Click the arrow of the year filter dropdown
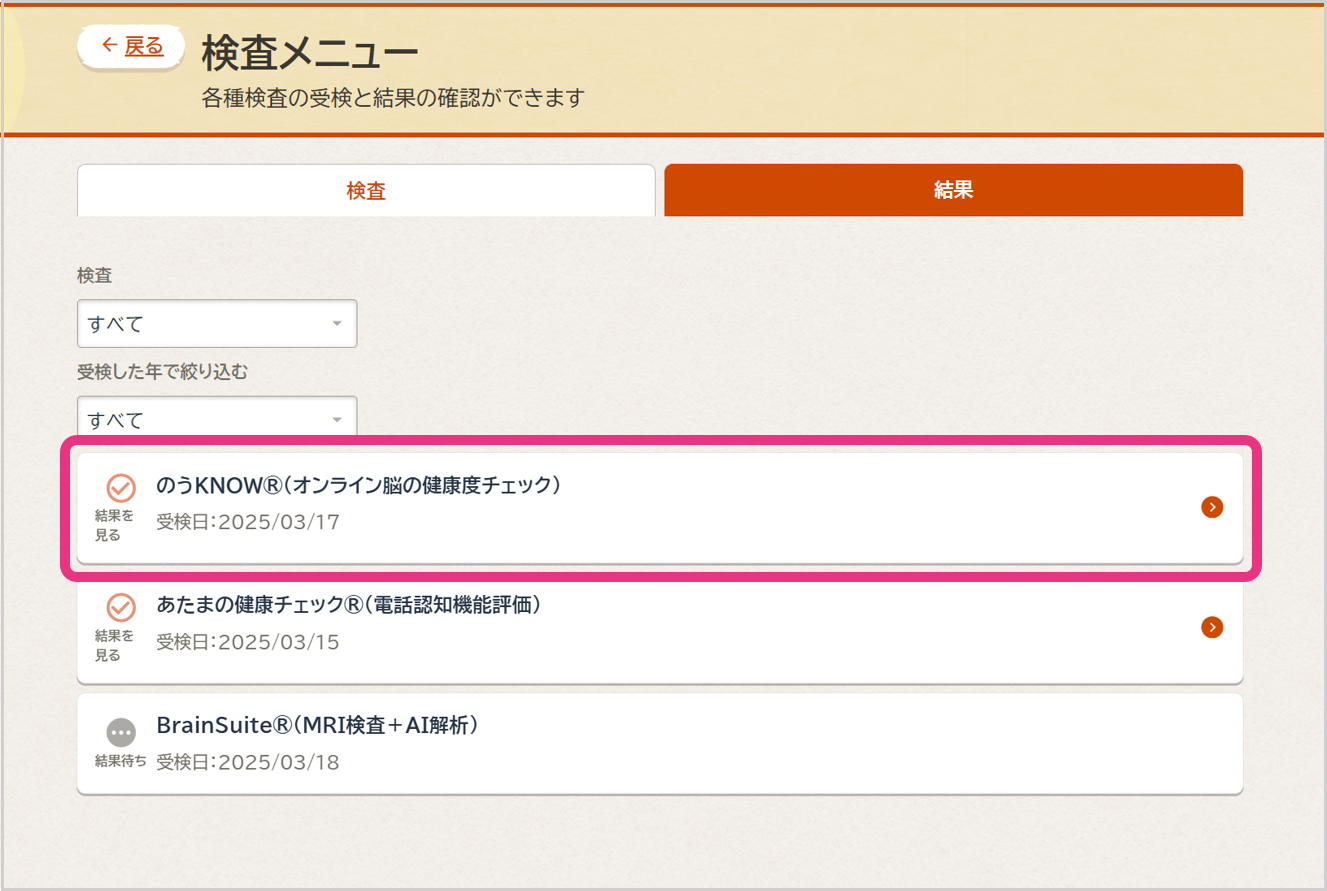Screen dimensions: 1327x891 tap(337, 420)
